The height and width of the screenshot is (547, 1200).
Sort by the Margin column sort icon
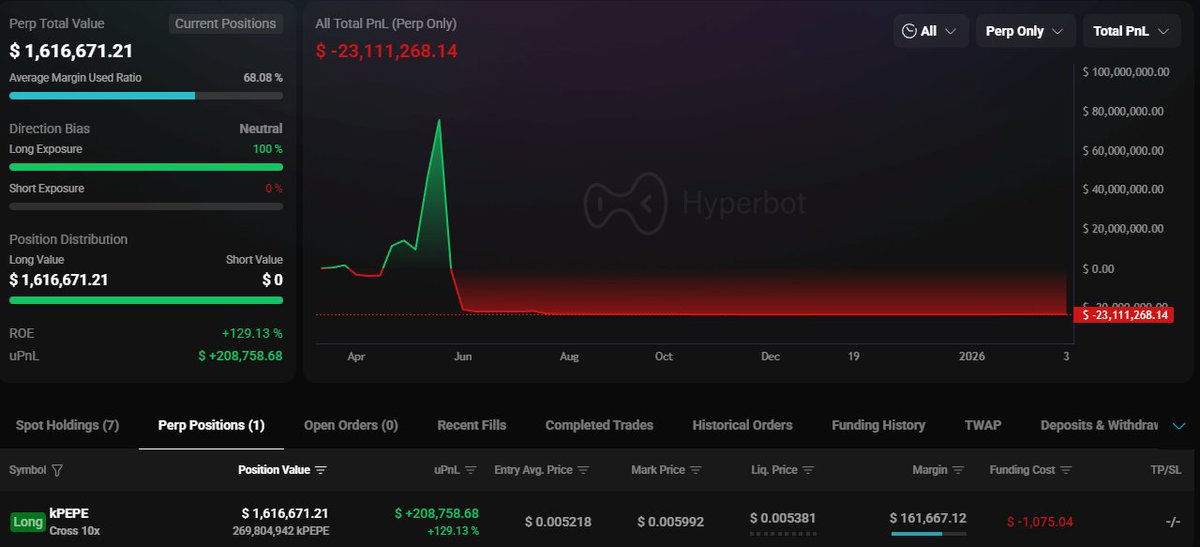pyautogui.click(x=958, y=470)
